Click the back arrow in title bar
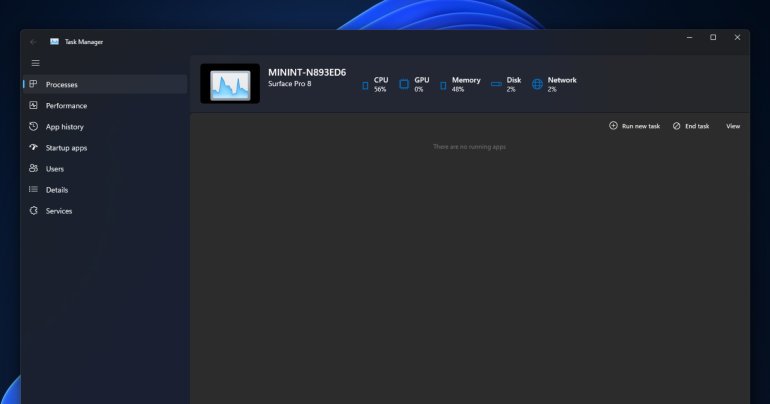Image resolution: width=770 pixels, height=404 pixels. coord(34,41)
